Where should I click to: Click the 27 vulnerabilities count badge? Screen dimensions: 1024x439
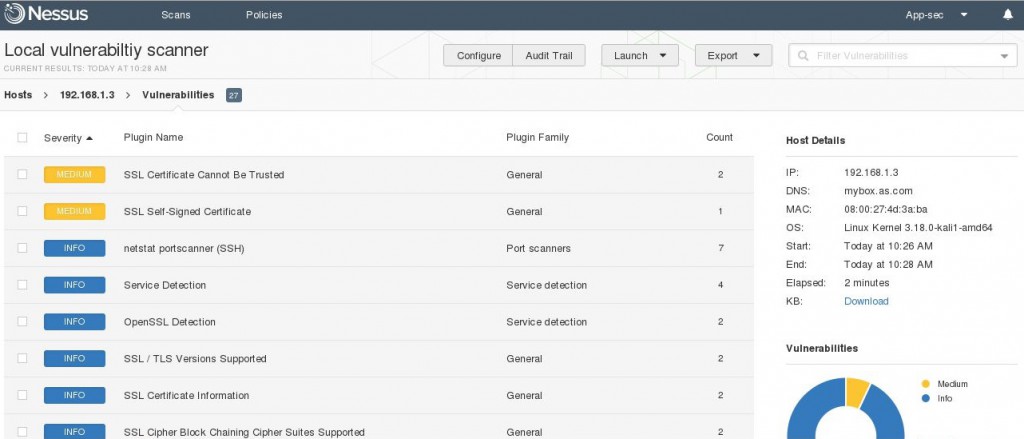(234, 95)
